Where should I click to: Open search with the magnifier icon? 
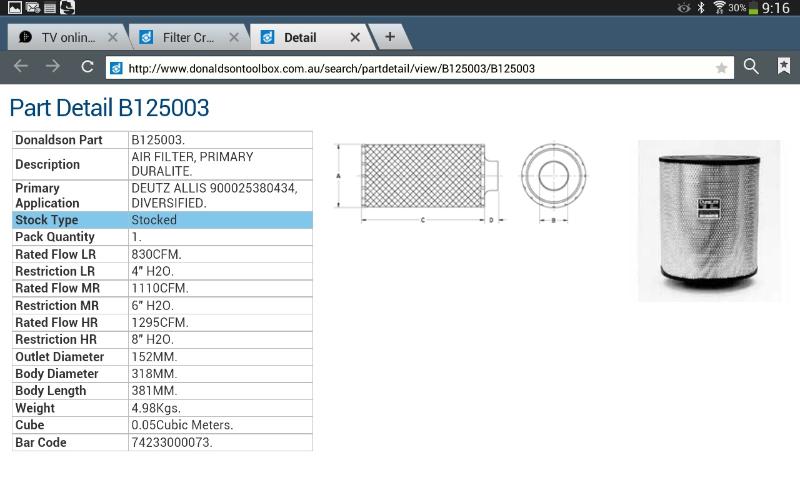click(x=751, y=66)
